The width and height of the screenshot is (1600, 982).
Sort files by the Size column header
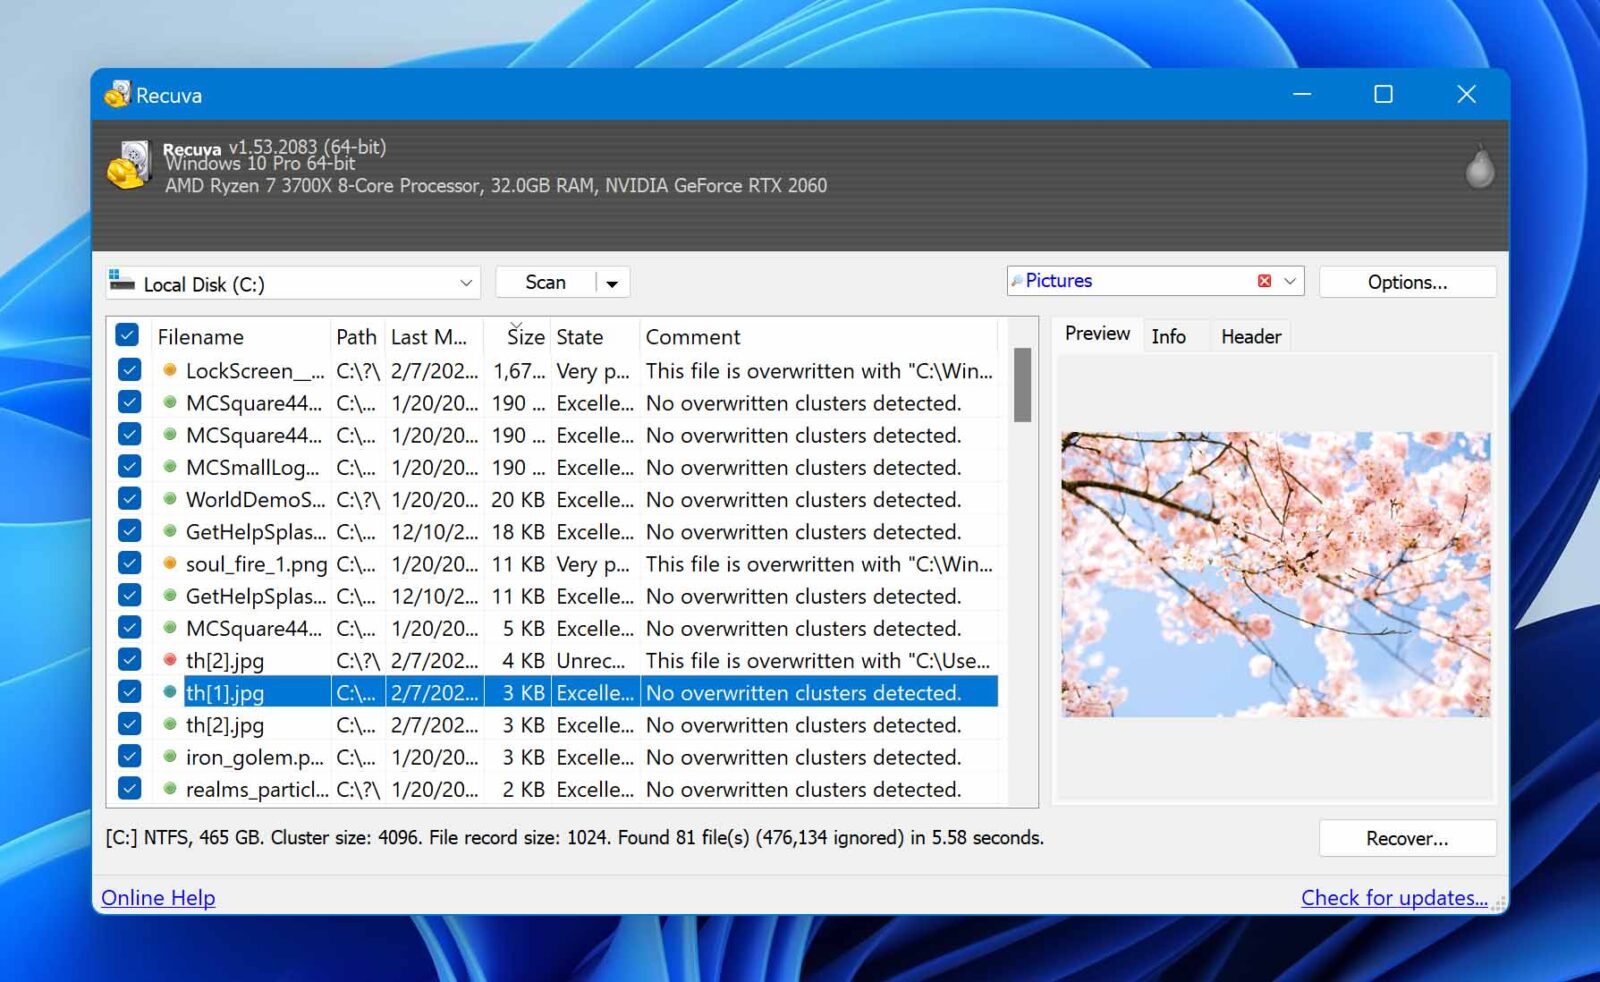(524, 337)
